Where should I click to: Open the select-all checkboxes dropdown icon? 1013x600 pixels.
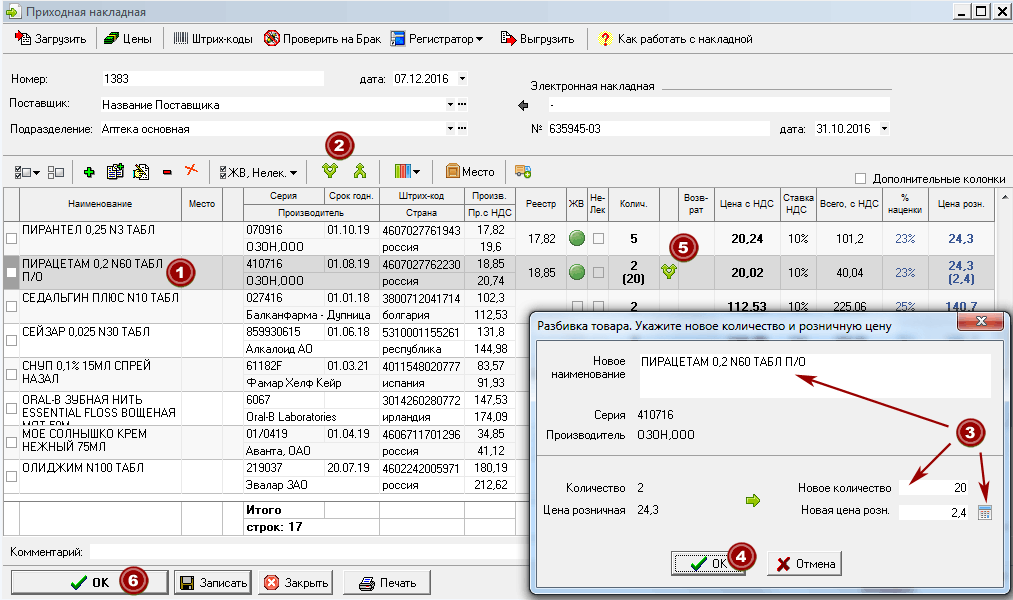[x=26, y=172]
